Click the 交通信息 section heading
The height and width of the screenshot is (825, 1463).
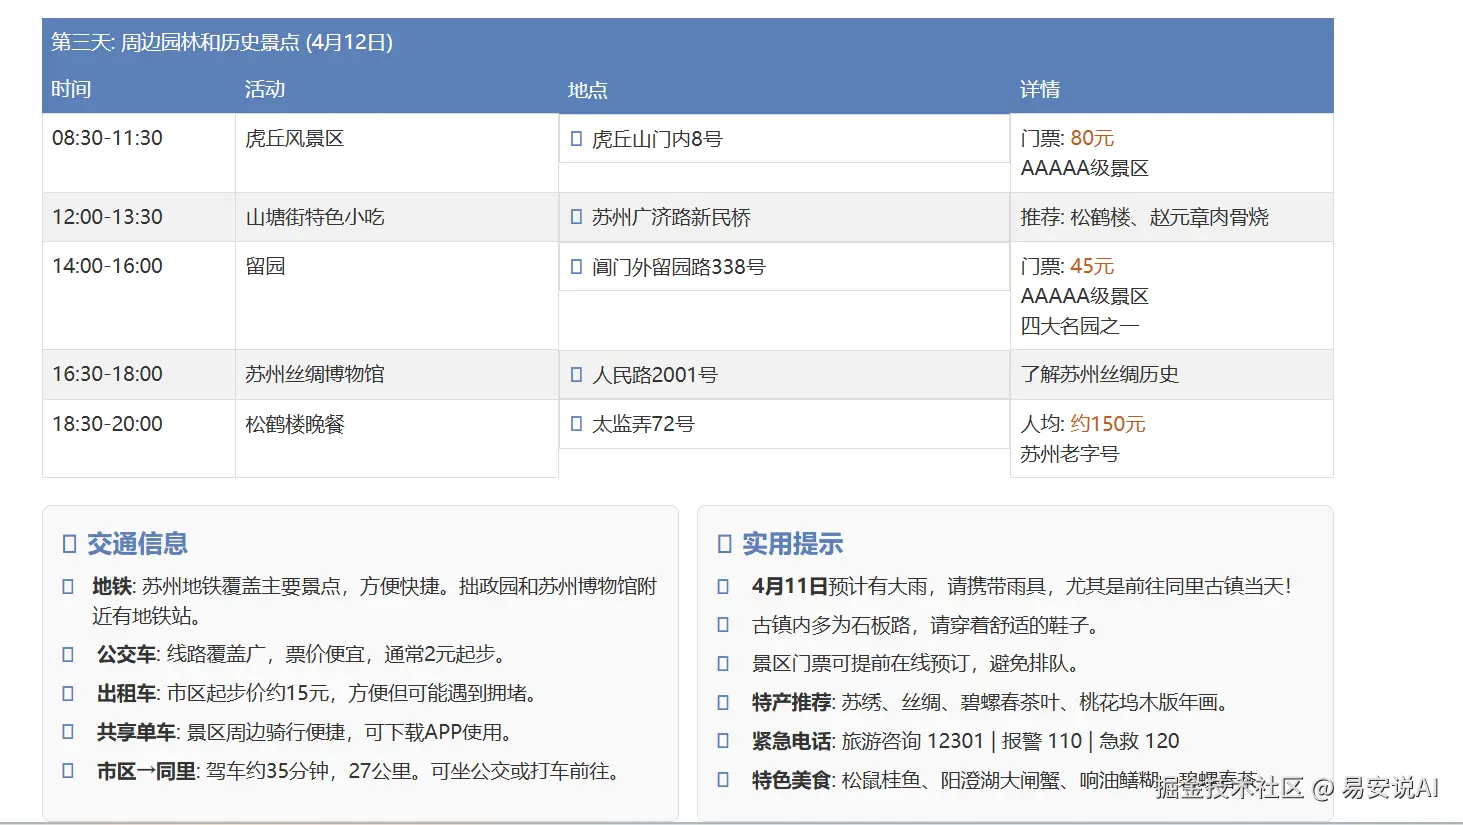tap(137, 544)
